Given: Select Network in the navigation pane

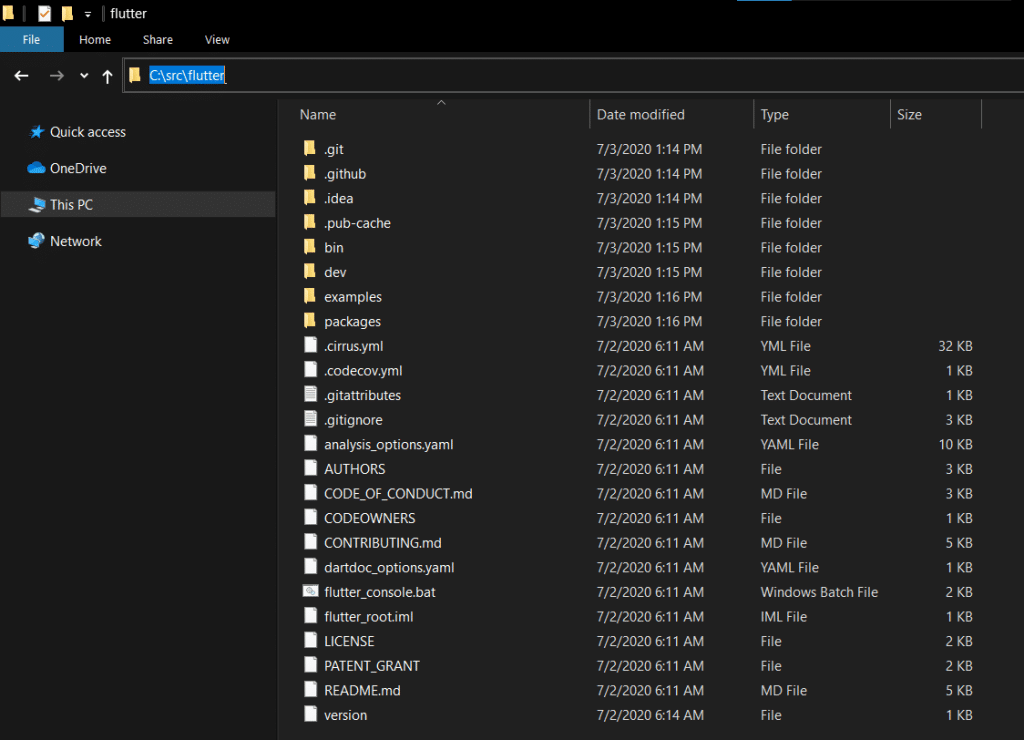Looking at the screenshot, I should click(x=64, y=242).
